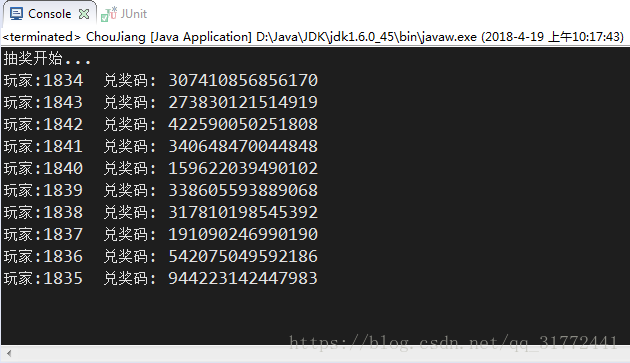The height and width of the screenshot is (363, 630).
Task: Click redeem code 542075049592186
Action: pos(243,256)
